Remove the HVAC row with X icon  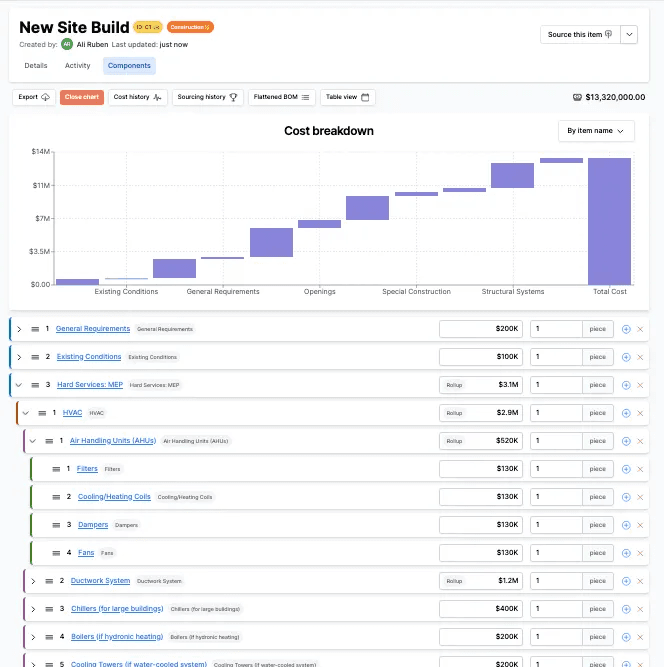[x=640, y=413]
